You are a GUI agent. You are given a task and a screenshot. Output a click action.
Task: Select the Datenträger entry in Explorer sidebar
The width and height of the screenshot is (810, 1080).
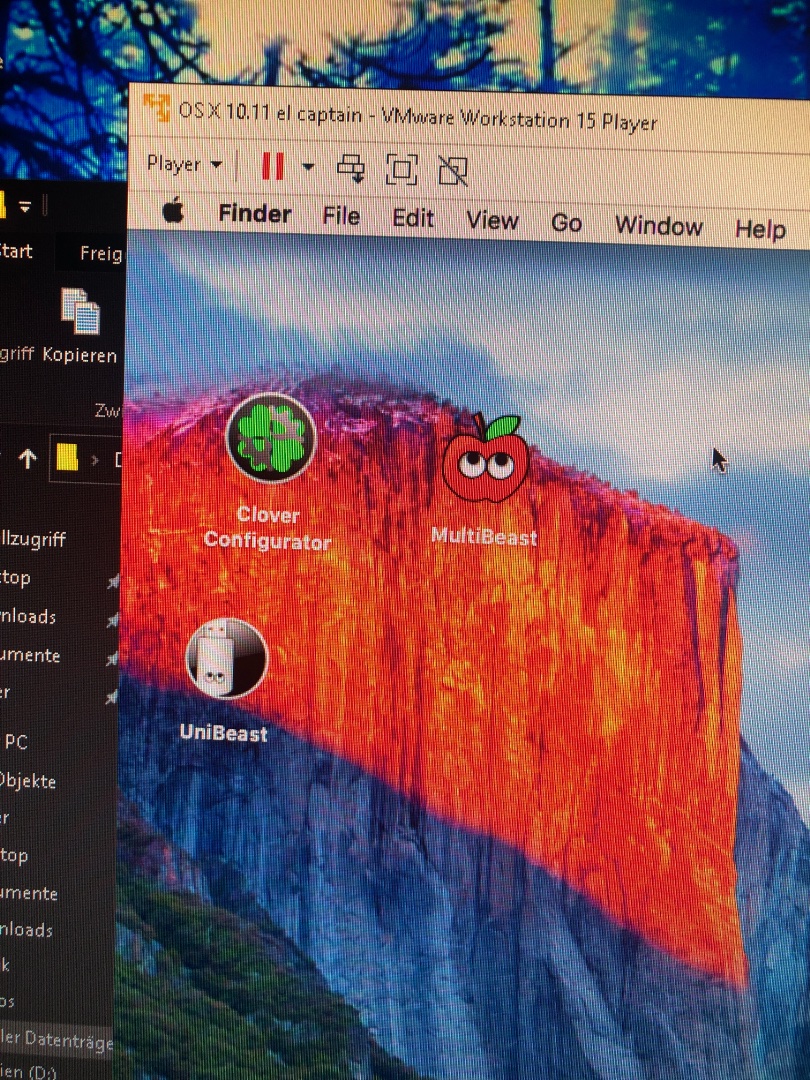pyautogui.click(x=56, y=1040)
